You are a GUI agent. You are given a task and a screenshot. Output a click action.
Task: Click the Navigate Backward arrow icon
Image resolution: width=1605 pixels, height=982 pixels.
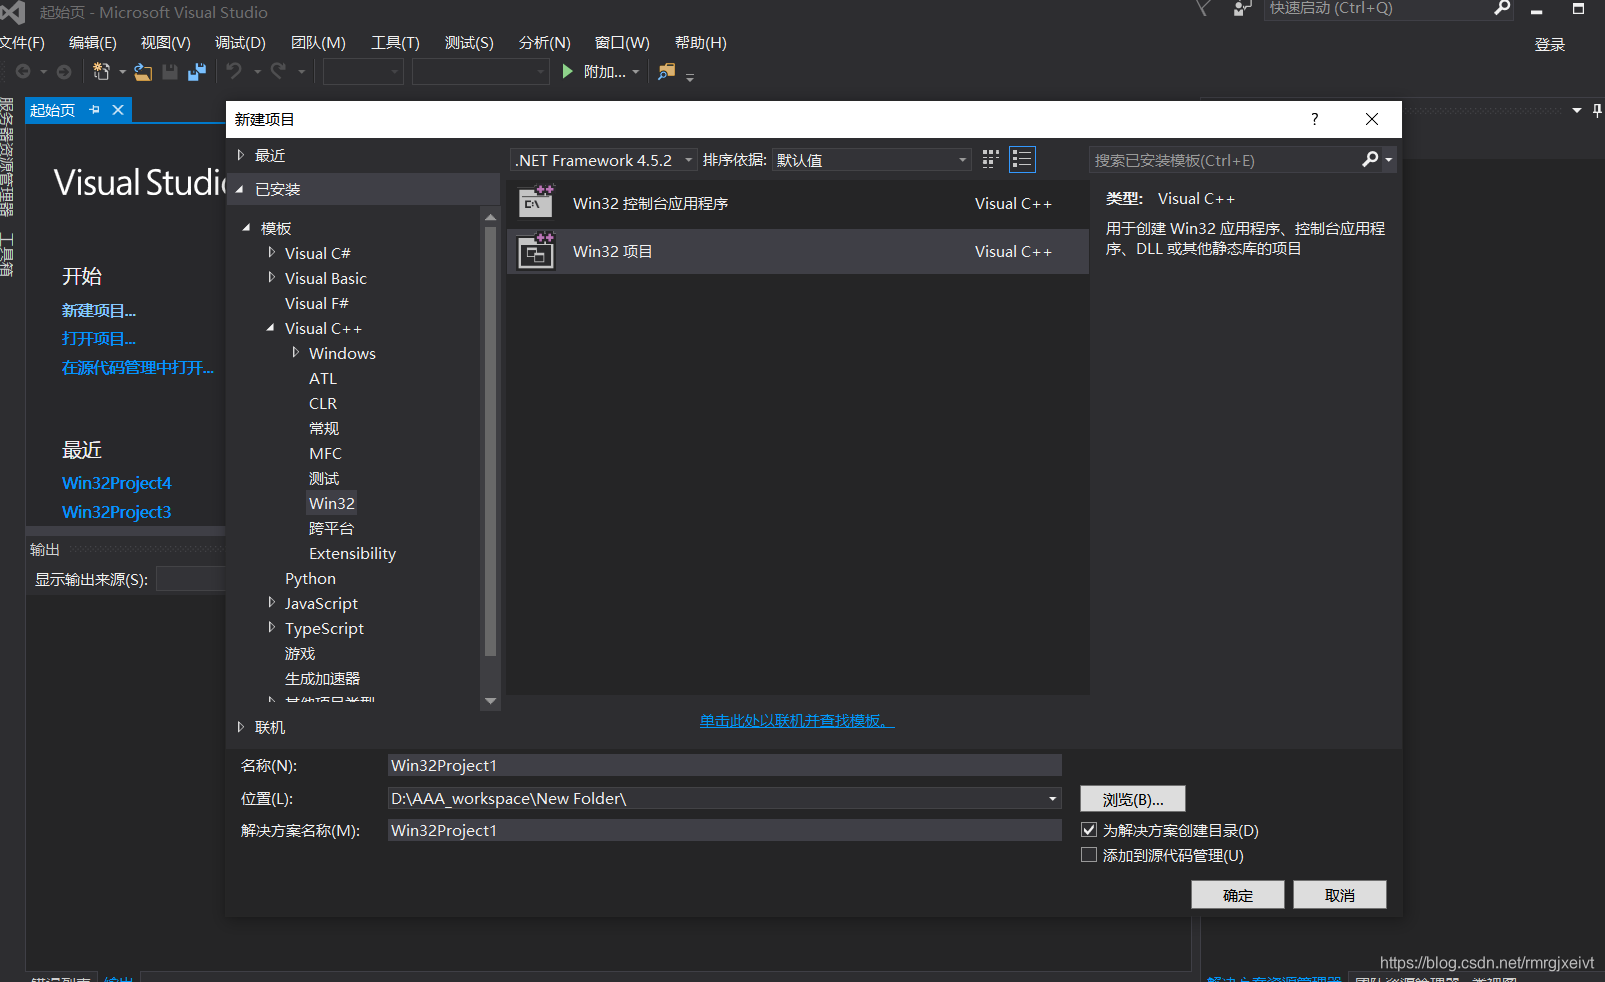click(x=23, y=72)
